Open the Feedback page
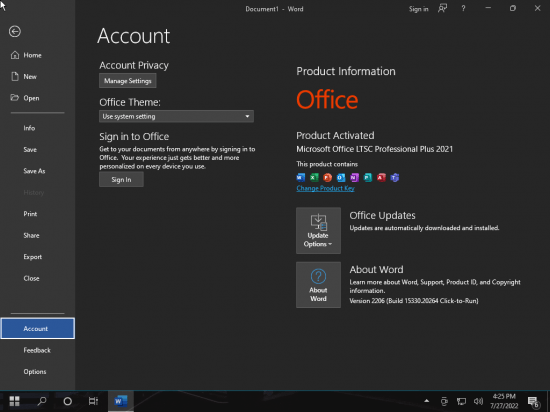 38,350
